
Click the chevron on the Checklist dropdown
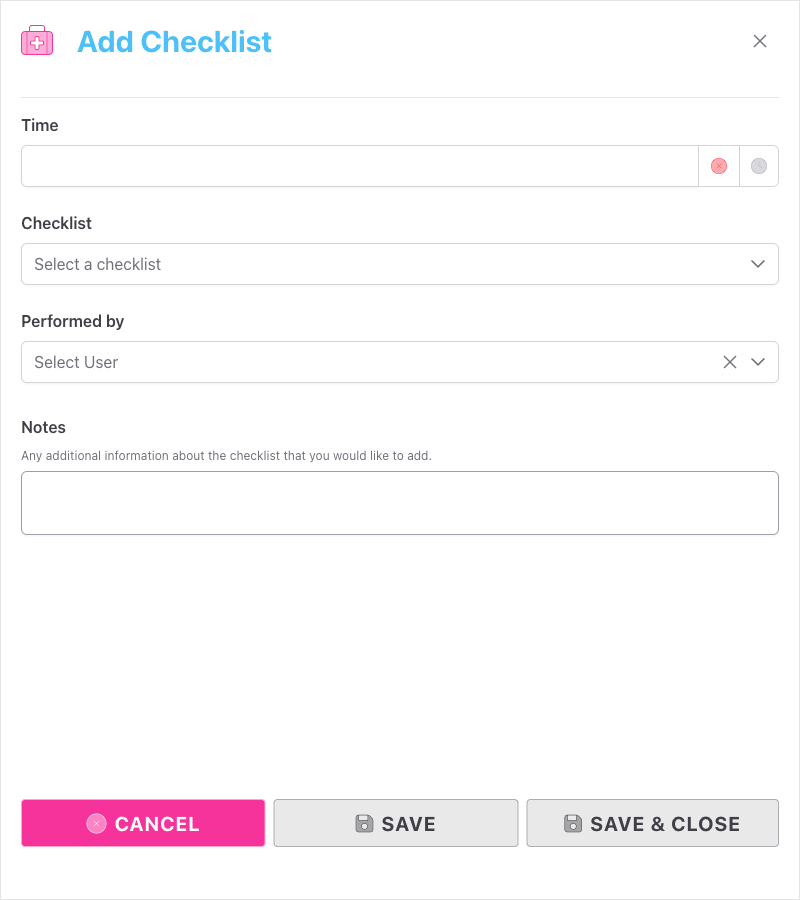[758, 264]
